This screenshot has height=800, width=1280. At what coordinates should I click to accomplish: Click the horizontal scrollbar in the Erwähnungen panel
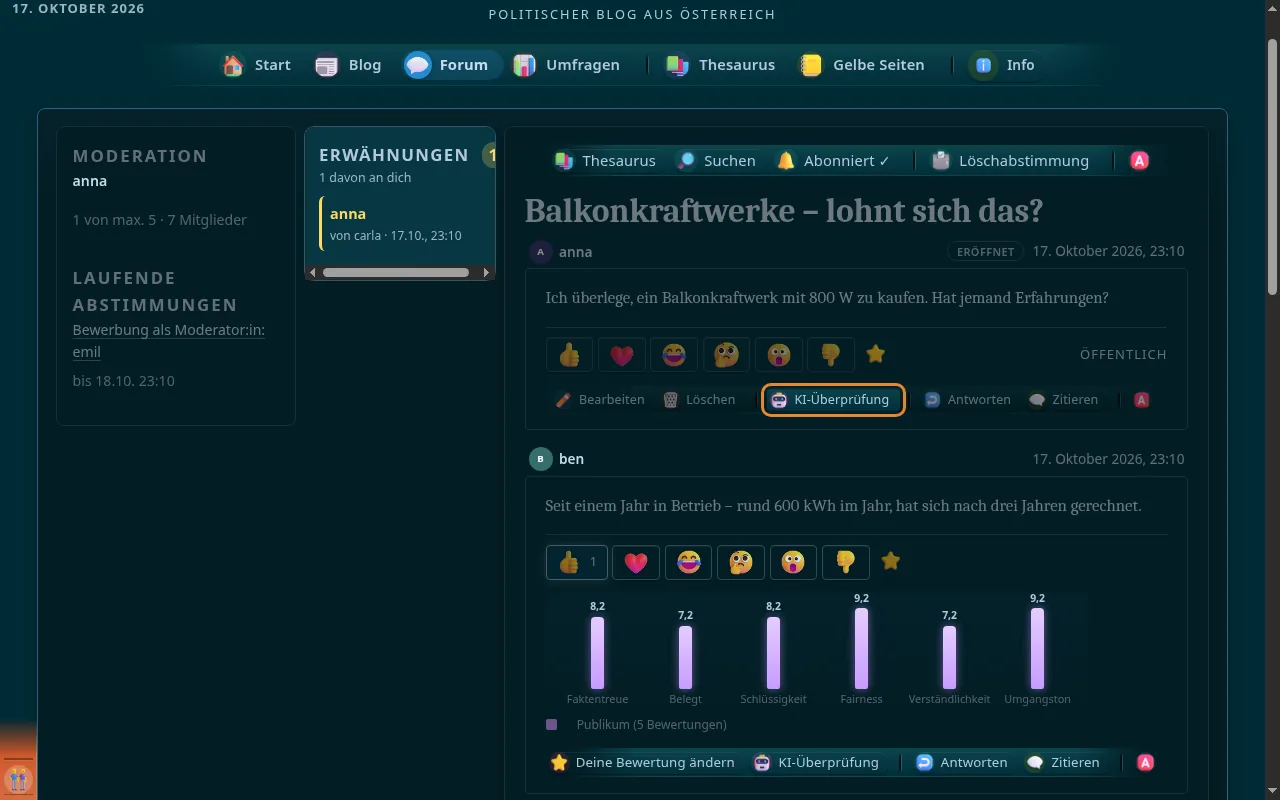click(396, 272)
